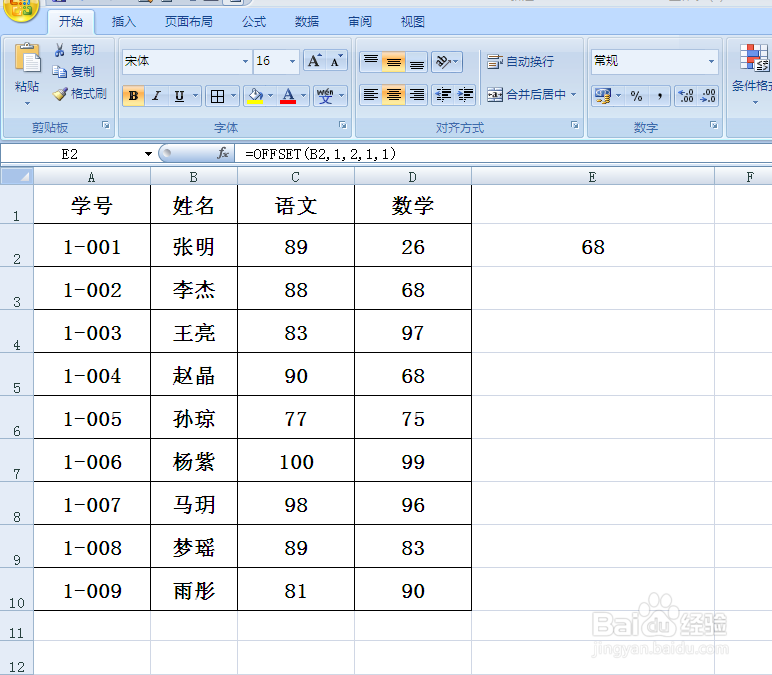The width and height of the screenshot is (772, 675).
Task: Open 数字 group dialog launcher
Action: click(x=713, y=125)
